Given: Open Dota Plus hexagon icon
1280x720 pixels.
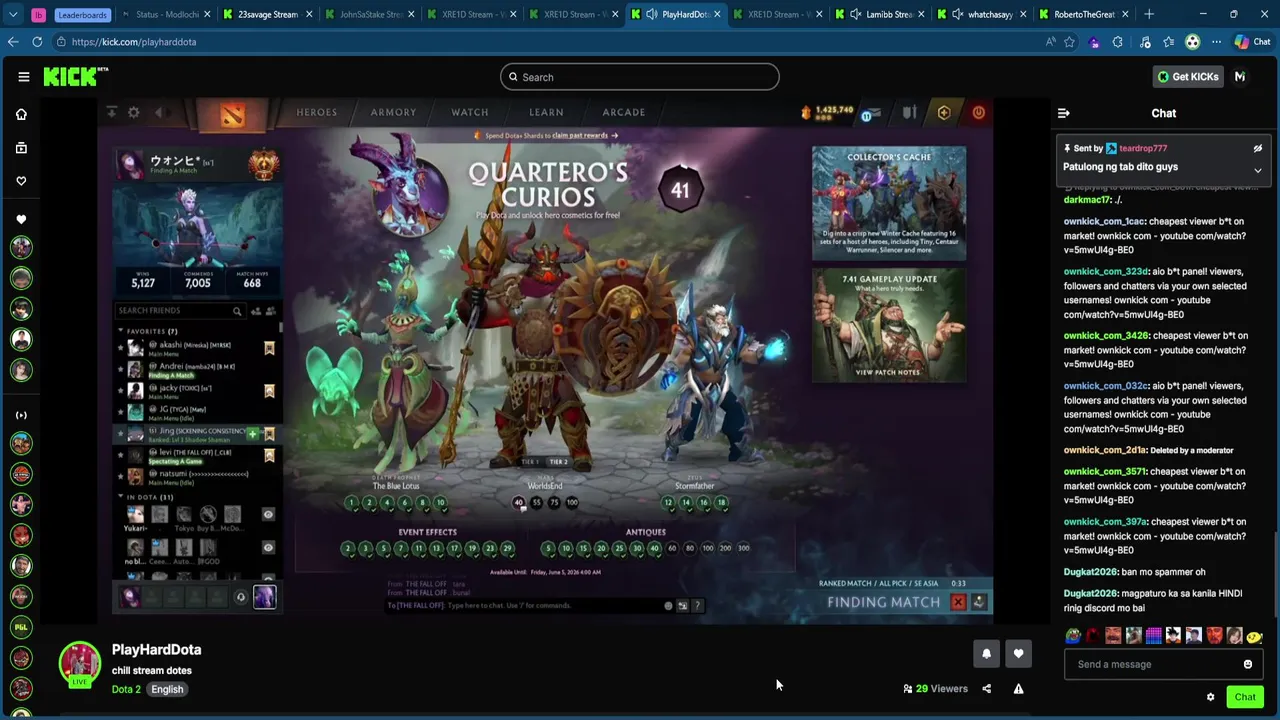Looking at the screenshot, I should (944, 113).
